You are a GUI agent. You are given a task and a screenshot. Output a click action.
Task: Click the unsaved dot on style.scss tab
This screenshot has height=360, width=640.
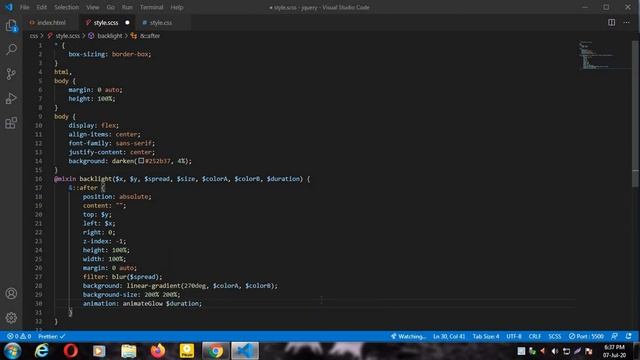(127, 22)
